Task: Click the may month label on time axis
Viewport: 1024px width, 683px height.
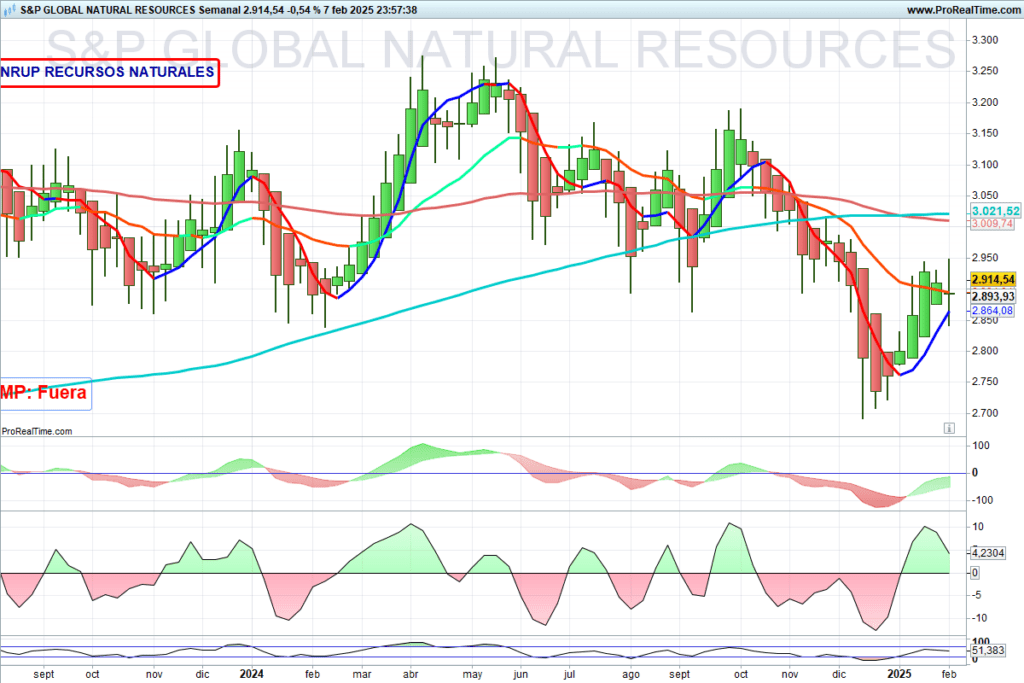Action: tap(472, 674)
